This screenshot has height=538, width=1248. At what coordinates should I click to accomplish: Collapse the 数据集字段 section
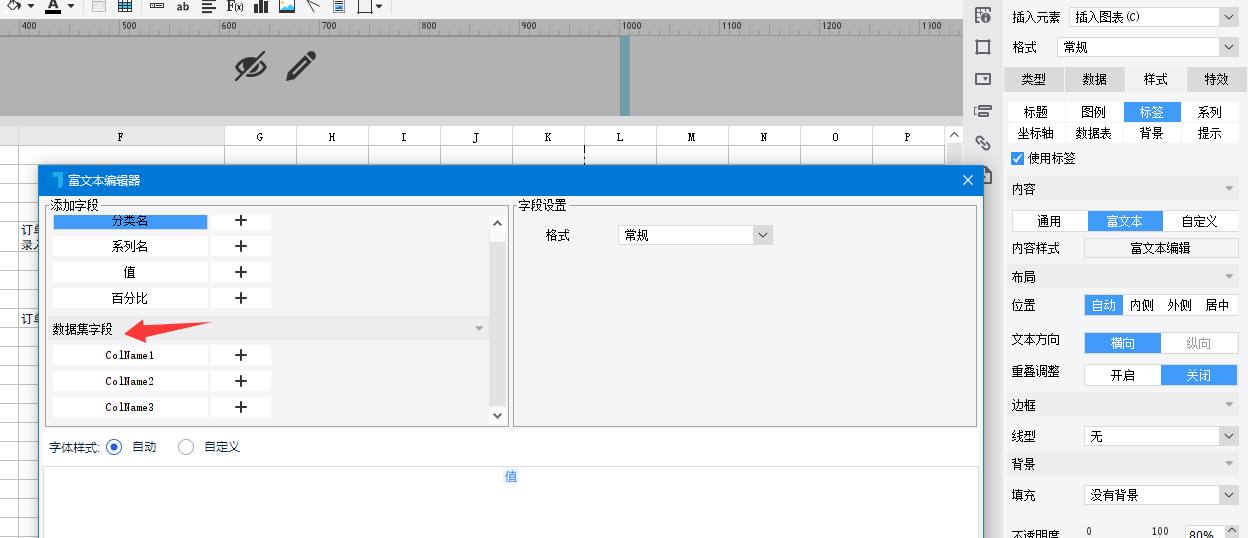[x=479, y=329]
